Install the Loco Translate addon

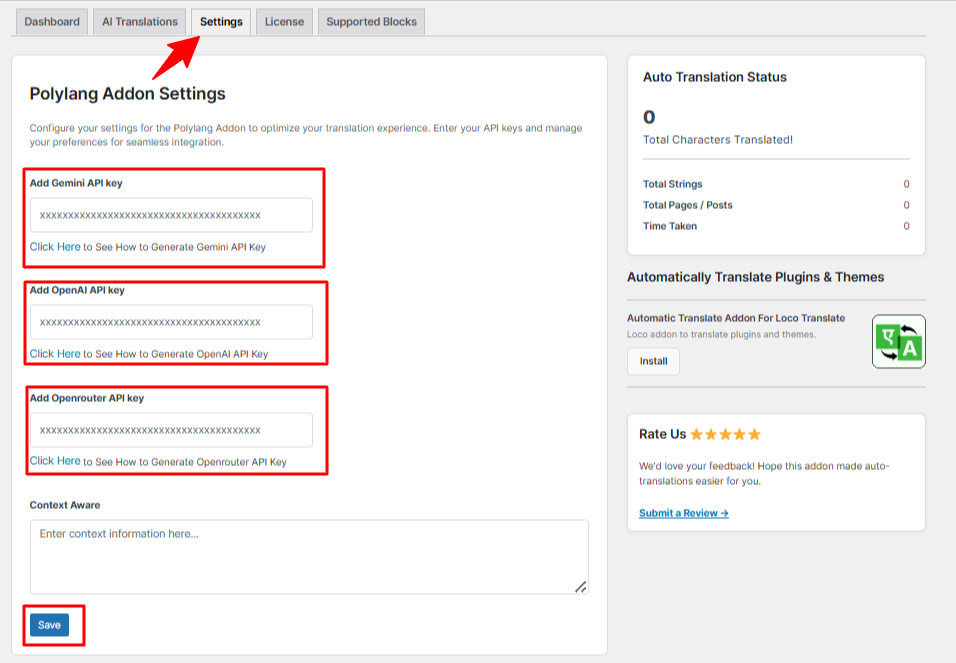pyautogui.click(x=653, y=361)
